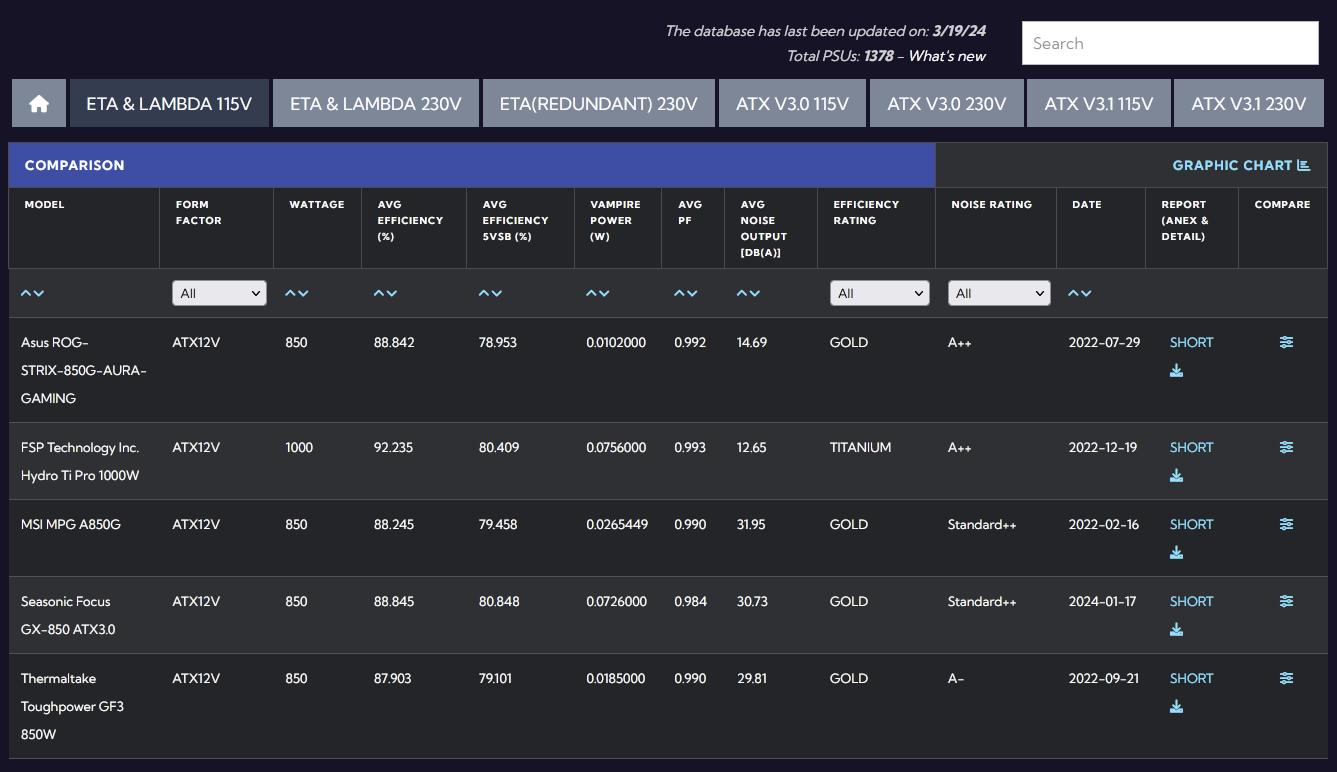This screenshot has height=772, width=1337.
Task: Select the TITANIUM efficiency rating cell
Action: point(860,447)
